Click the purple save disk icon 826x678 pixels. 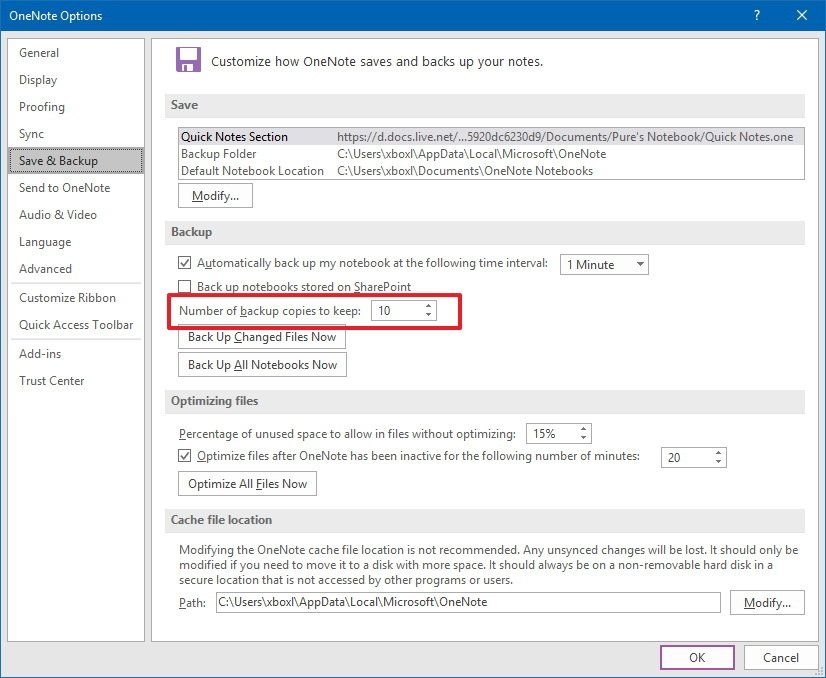point(189,59)
